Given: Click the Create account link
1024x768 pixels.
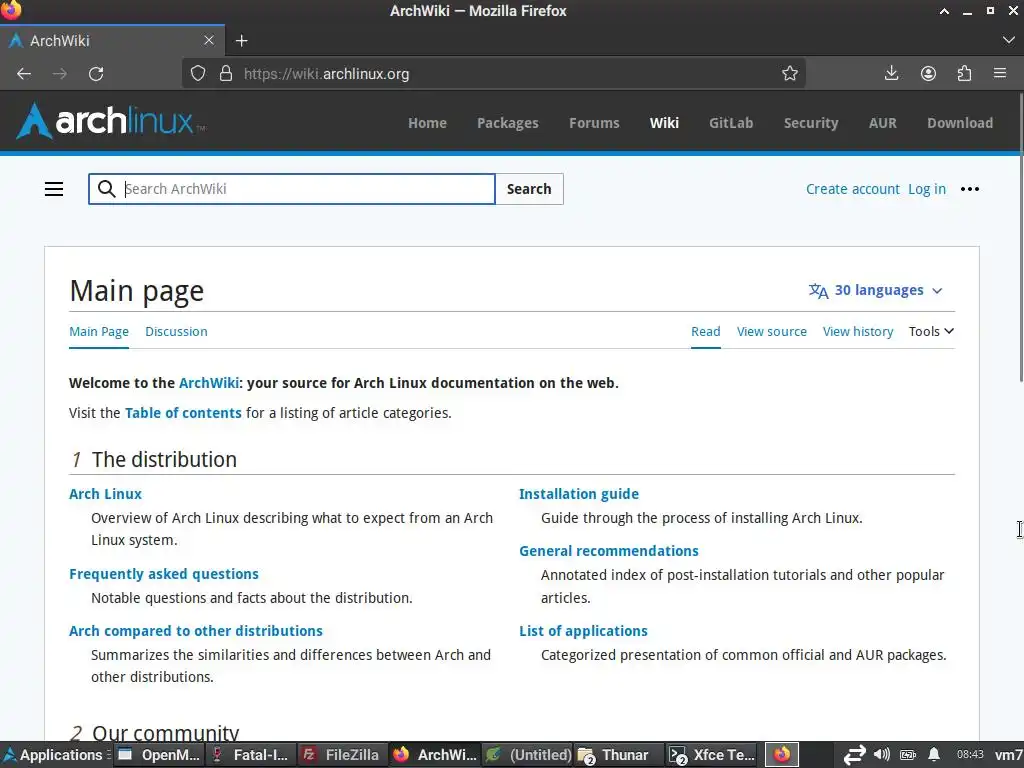Looking at the screenshot, I should [852, 189].
